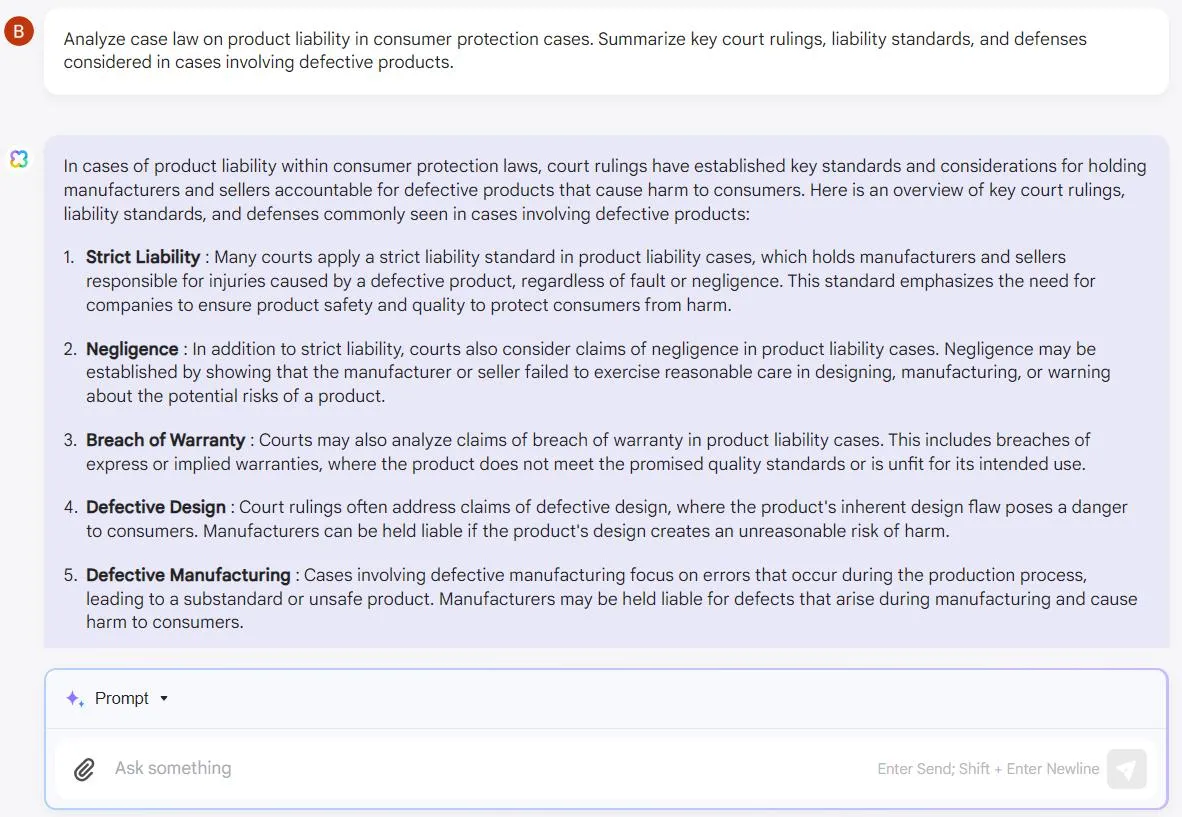Click the response's introductory paragraph

605,190
